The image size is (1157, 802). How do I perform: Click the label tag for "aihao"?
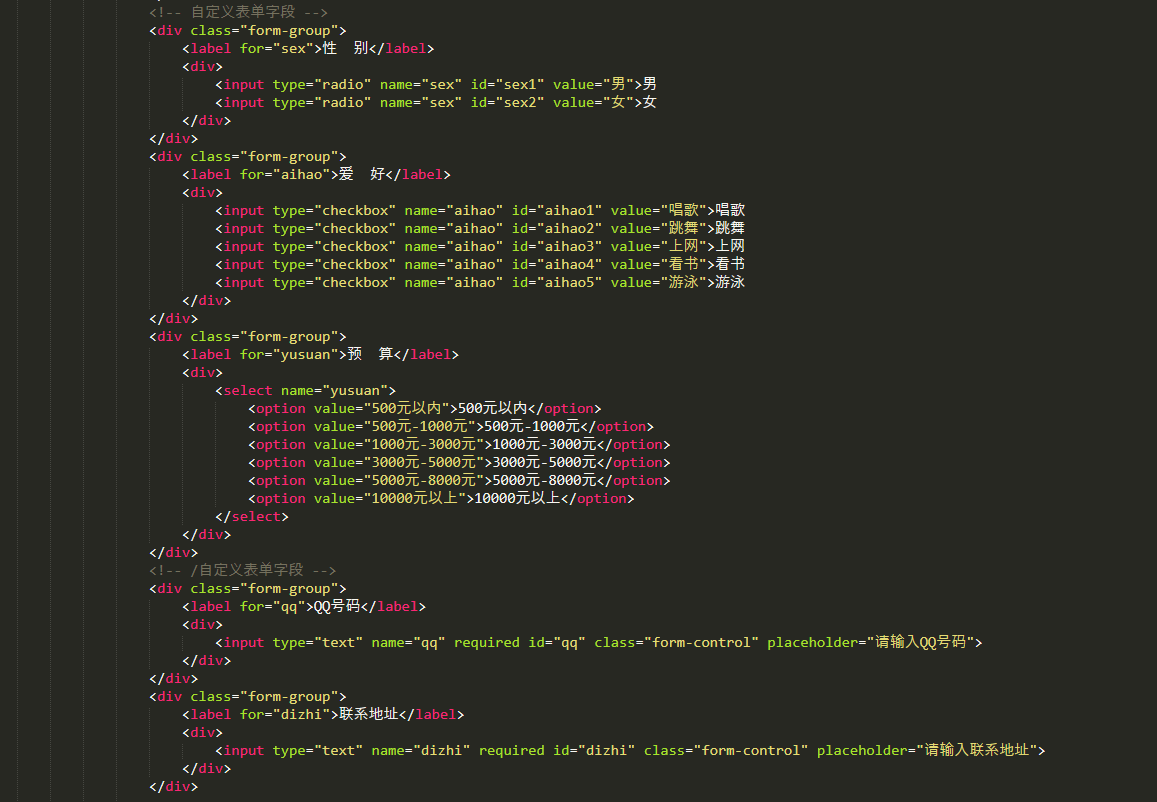[316, 174]
